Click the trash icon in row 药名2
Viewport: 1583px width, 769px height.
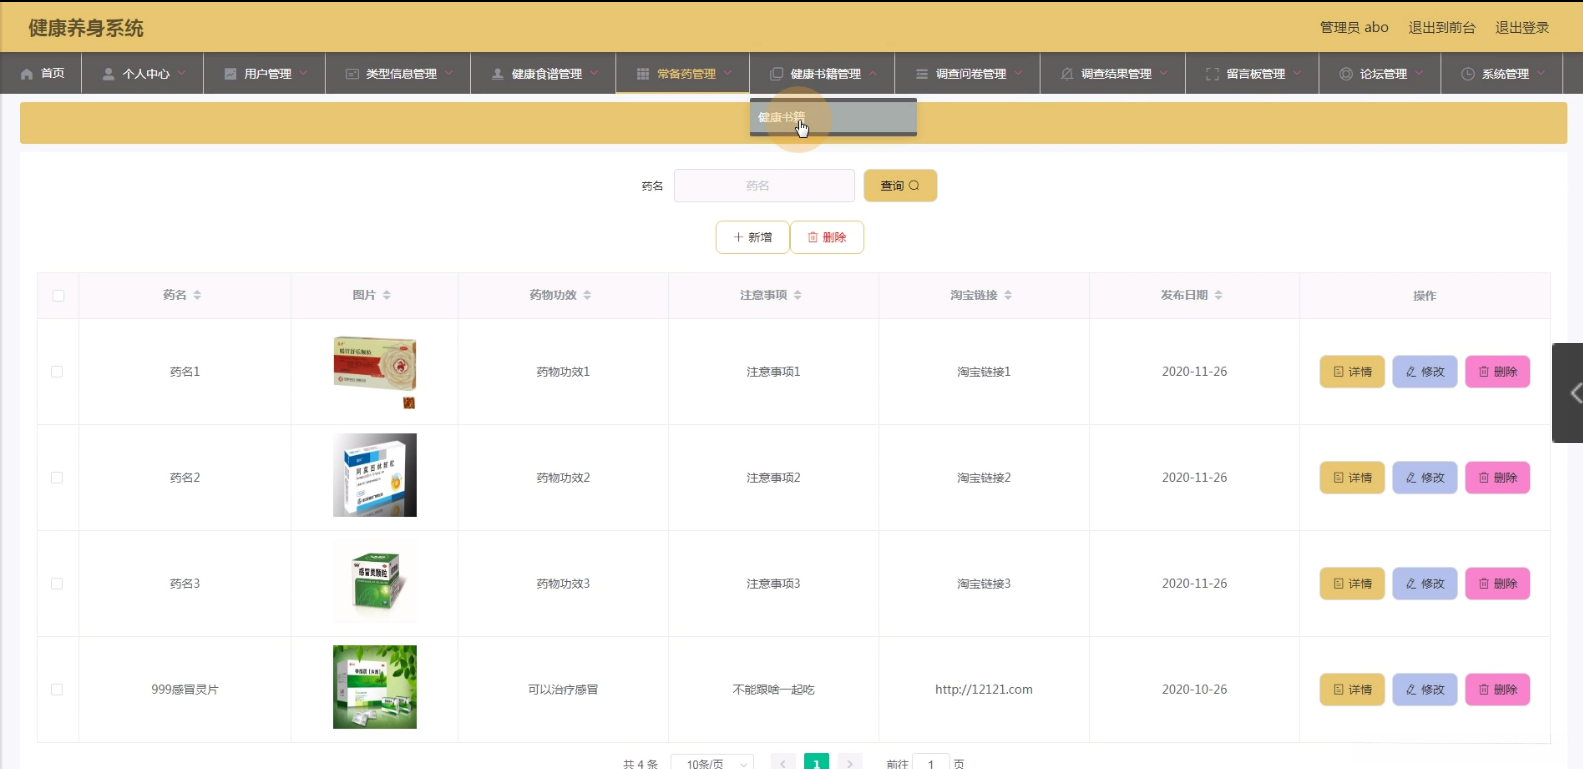pos(1484,478)
